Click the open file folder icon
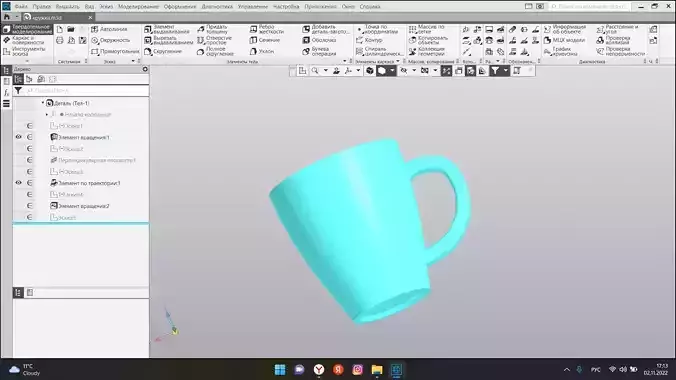Viewport: 676px width, 380px height. click(71, 29)
